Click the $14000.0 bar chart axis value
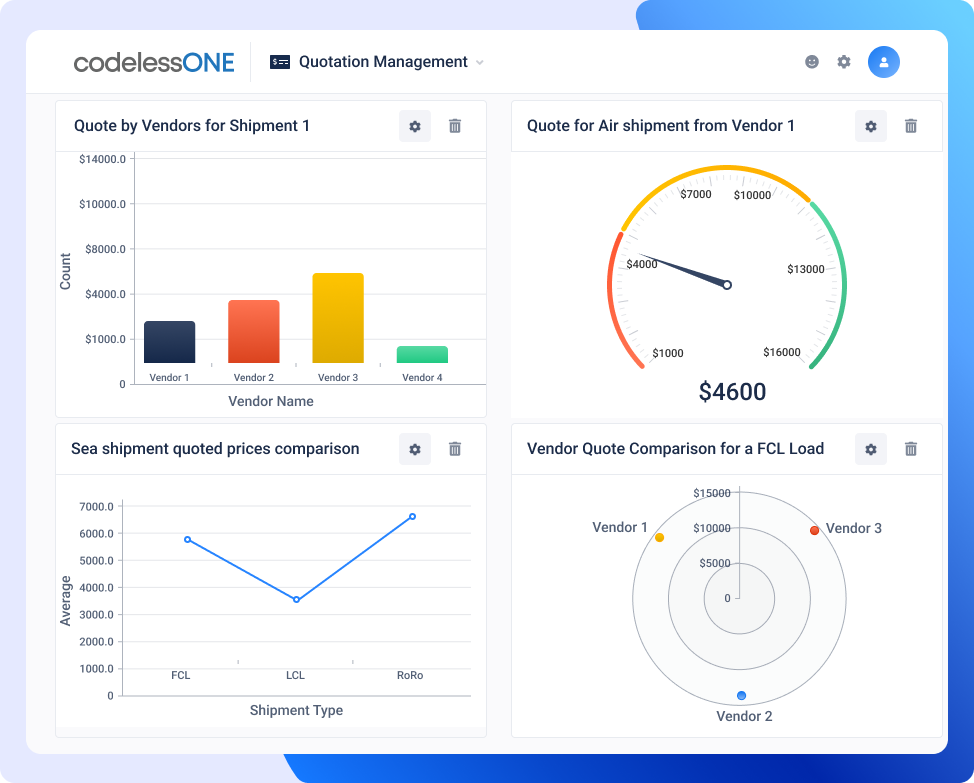The height and width of the screenshot is (783, 974). click(x=102, y=159)
